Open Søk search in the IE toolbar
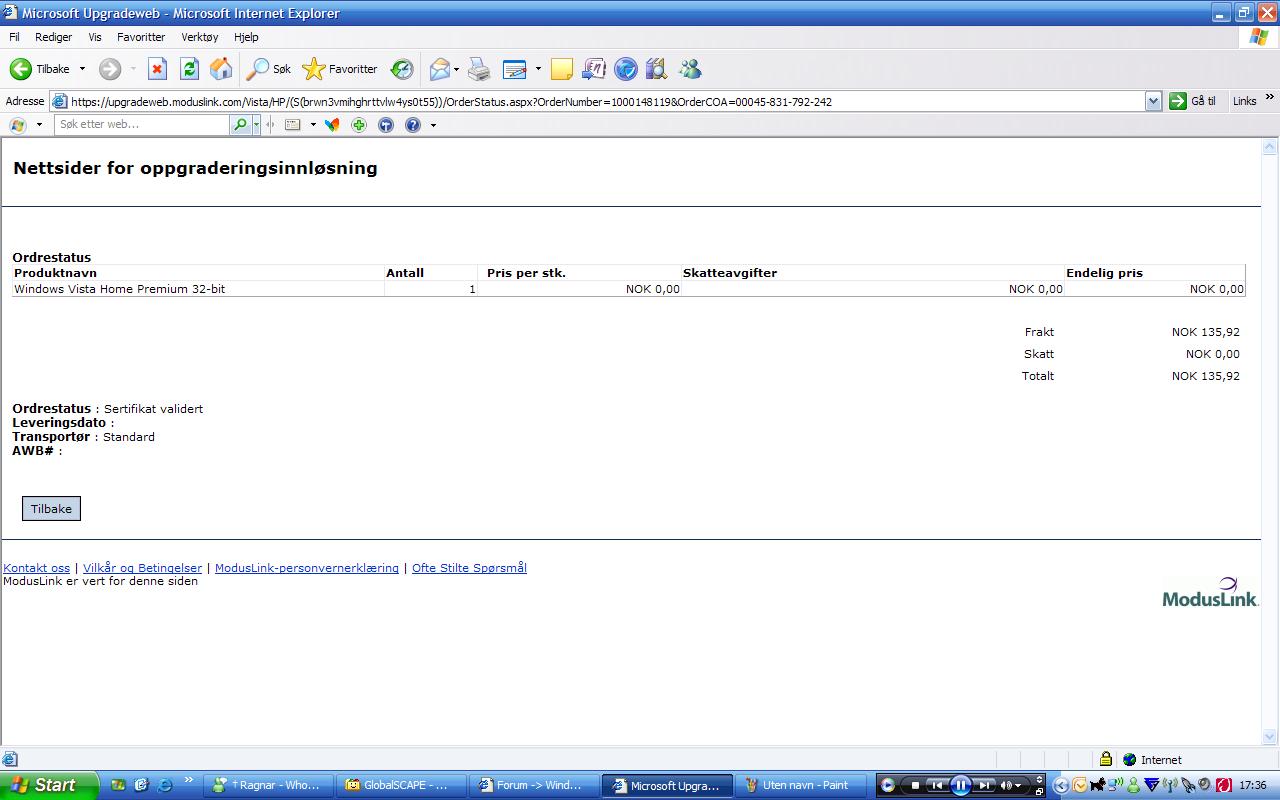This screenshot has width=1280, height=800. point(269,69)
